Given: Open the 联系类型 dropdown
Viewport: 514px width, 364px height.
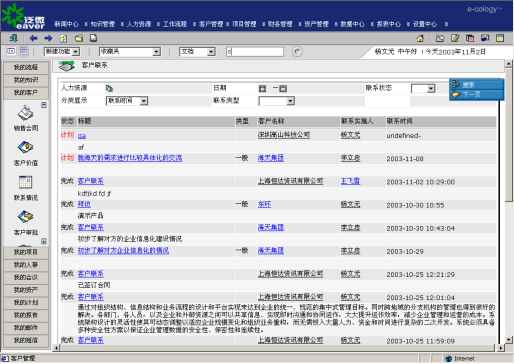Looking at the screenshot, I should click(x=290, y=101).
